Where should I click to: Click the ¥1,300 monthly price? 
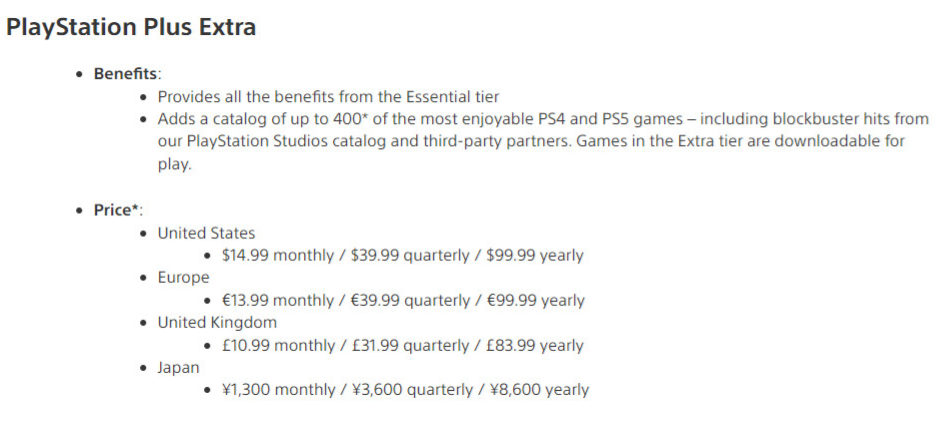pos(278,389)
